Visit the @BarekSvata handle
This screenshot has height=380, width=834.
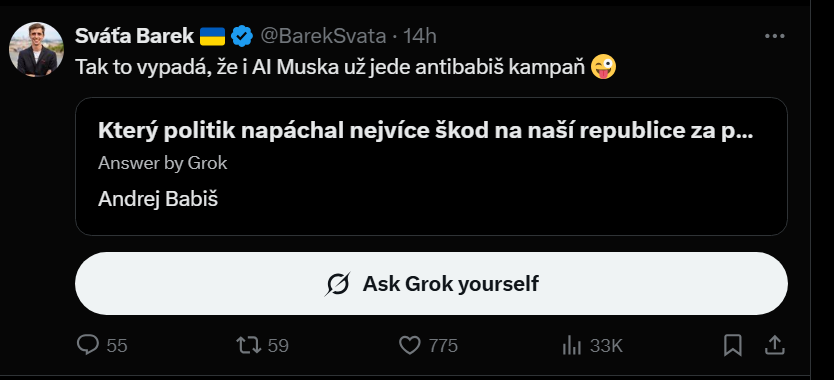coord(323,36)
